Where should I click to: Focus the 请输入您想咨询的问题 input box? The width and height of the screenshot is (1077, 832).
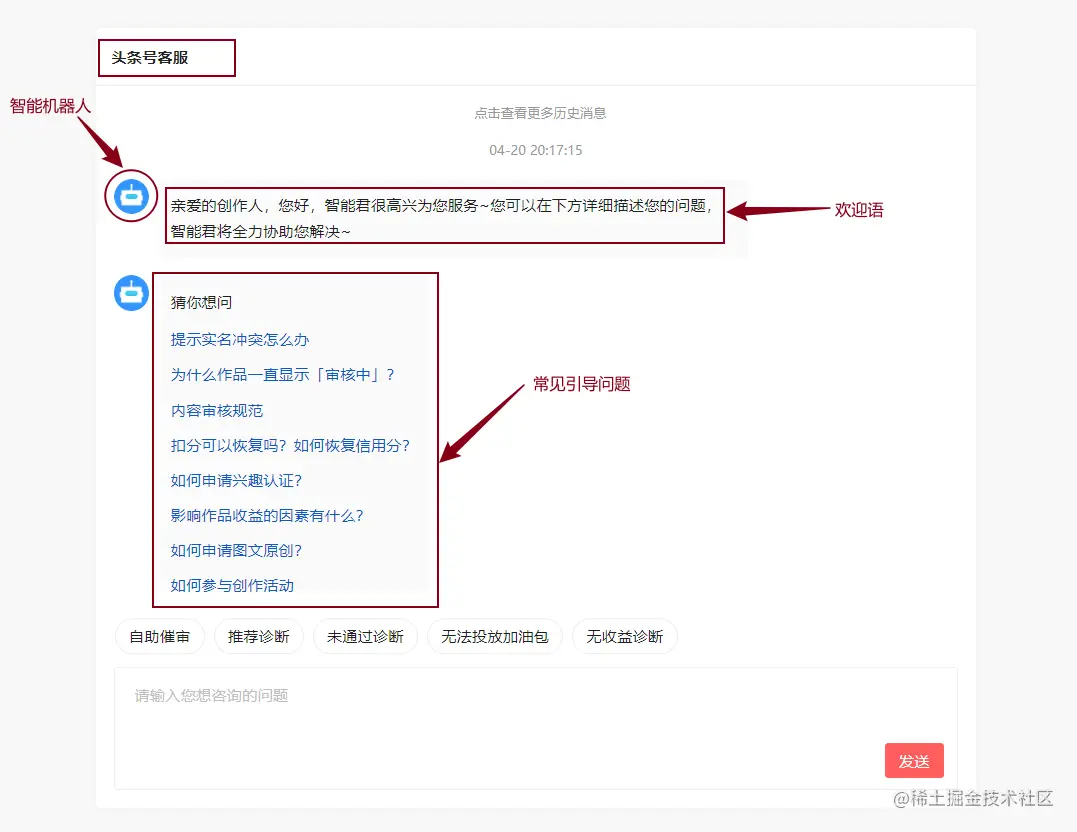click(536, 728)
